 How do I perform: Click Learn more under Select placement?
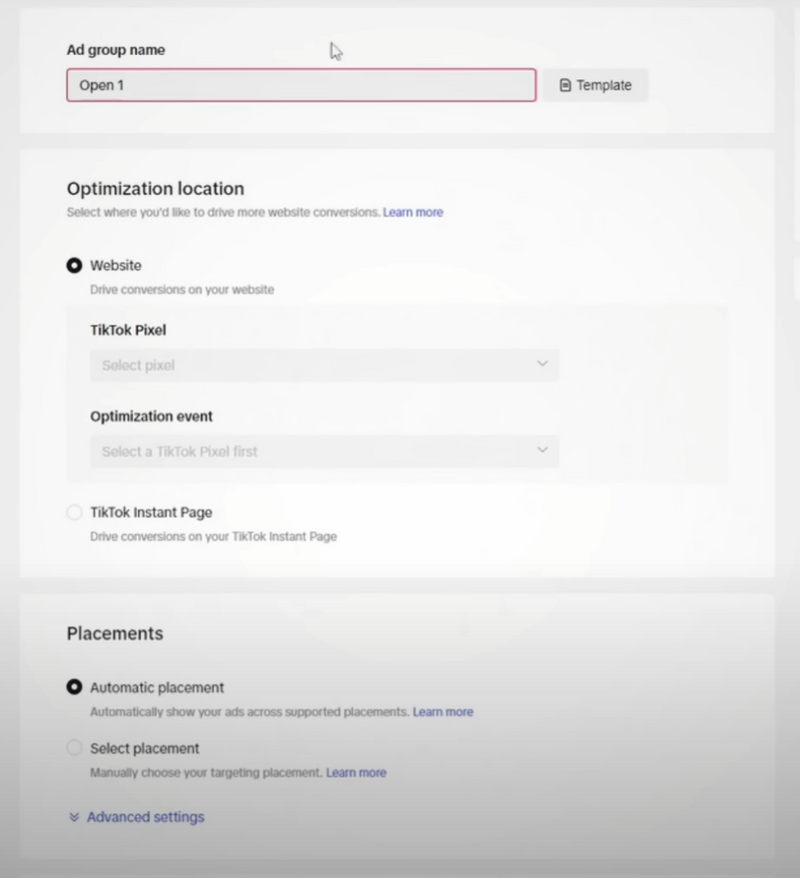356,773
